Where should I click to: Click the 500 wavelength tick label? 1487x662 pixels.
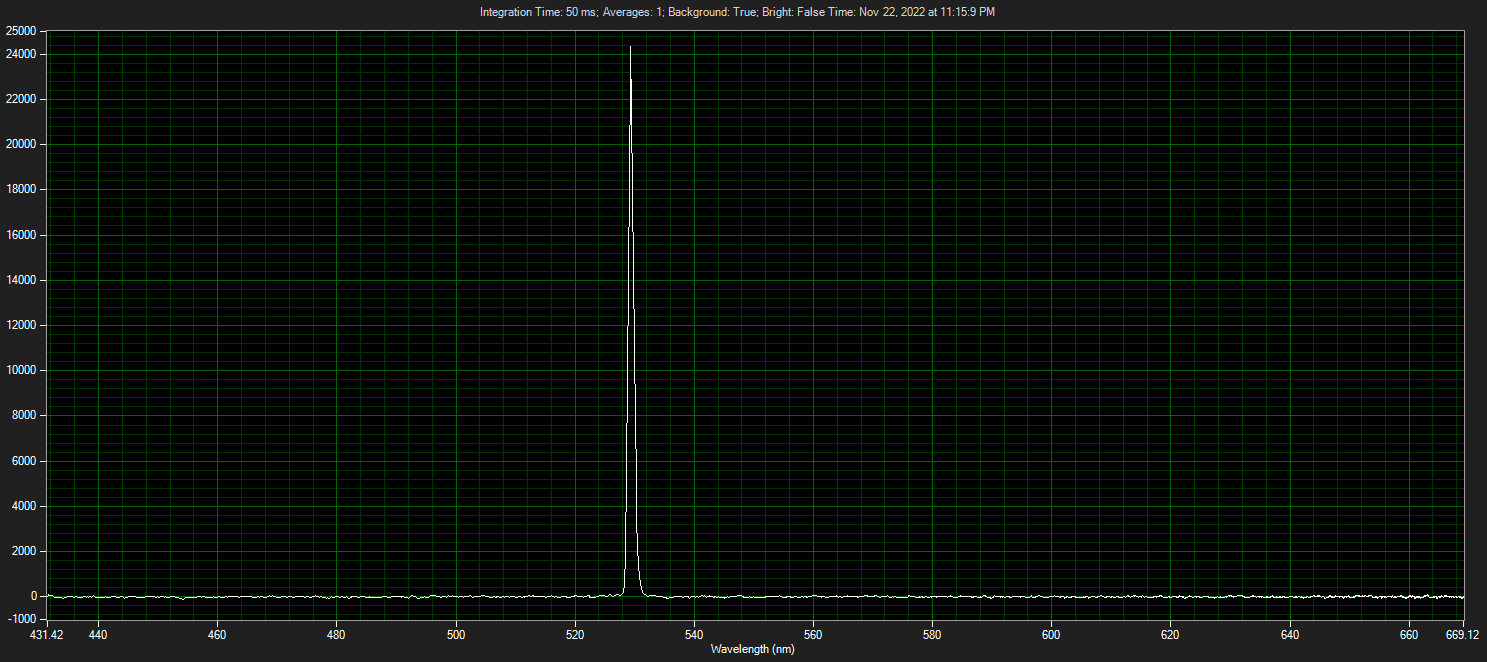[x=456, y=634]
